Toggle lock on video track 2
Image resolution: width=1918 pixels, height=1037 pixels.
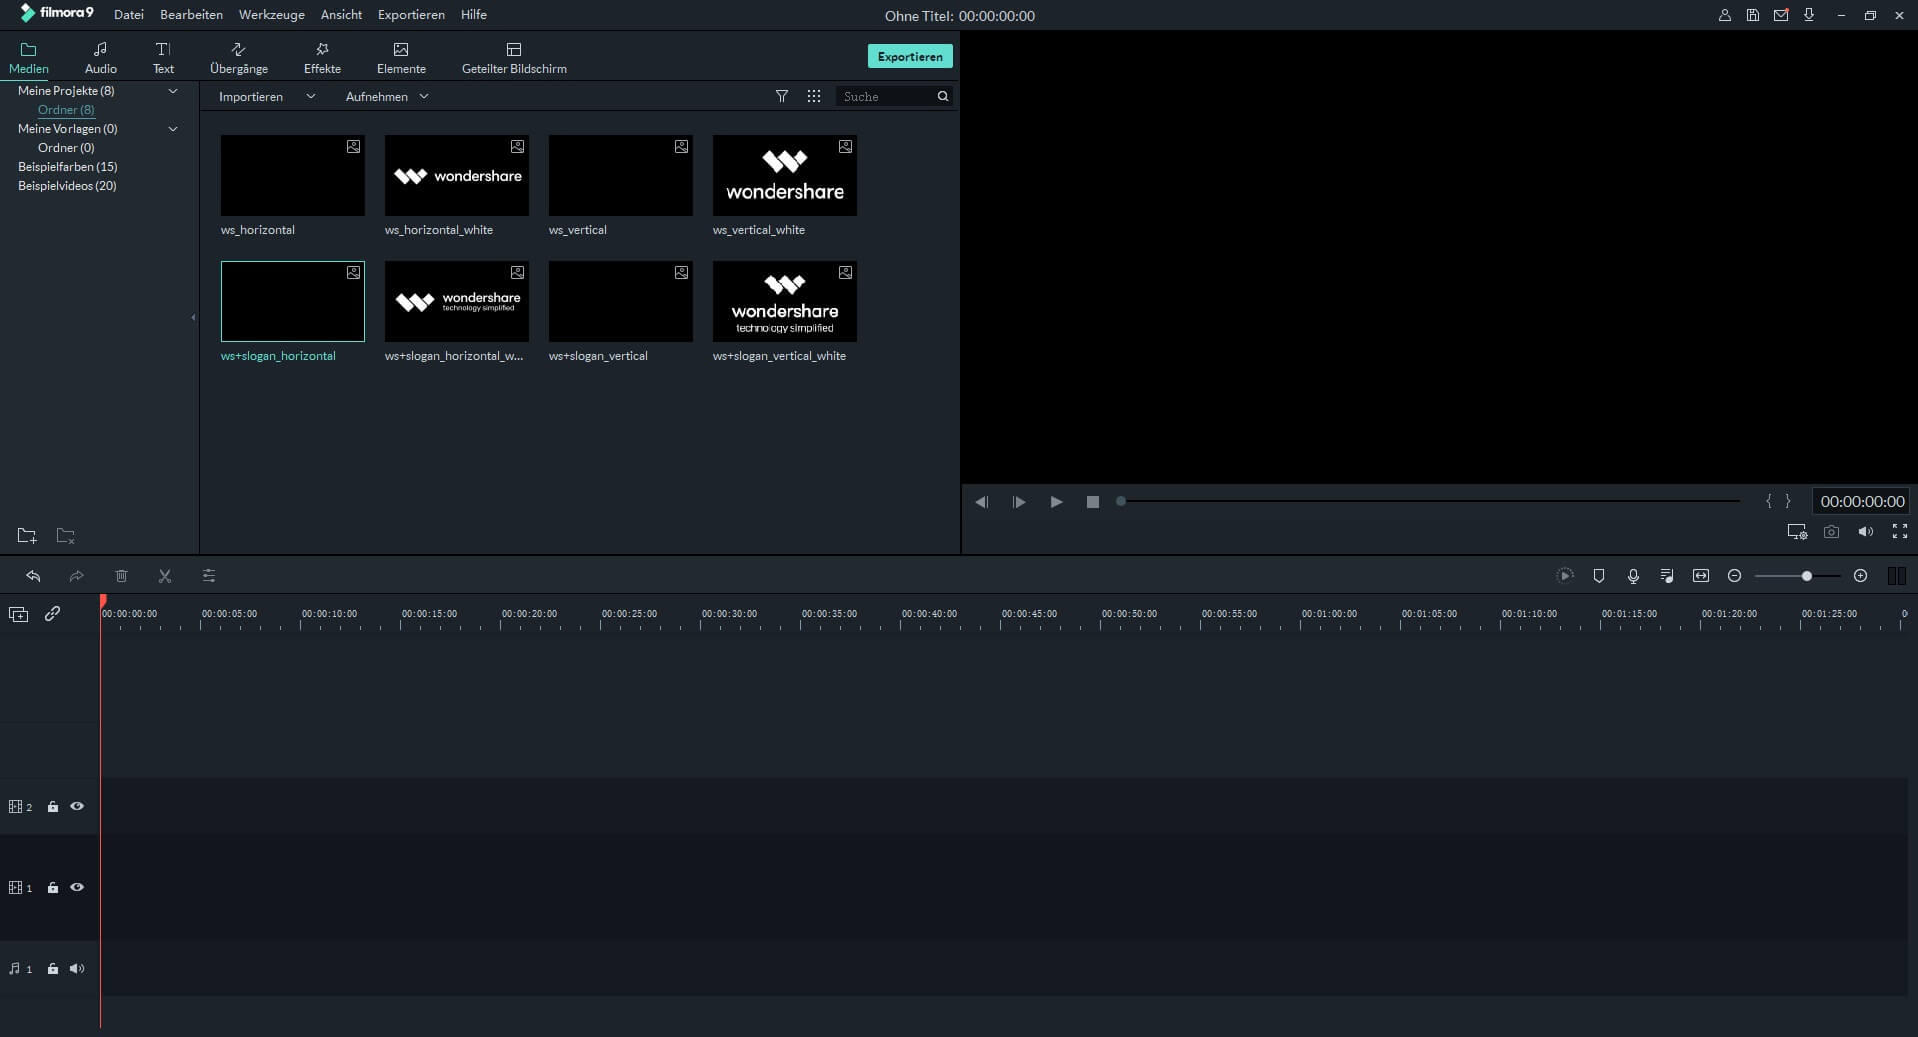click(x=53, y=807)
